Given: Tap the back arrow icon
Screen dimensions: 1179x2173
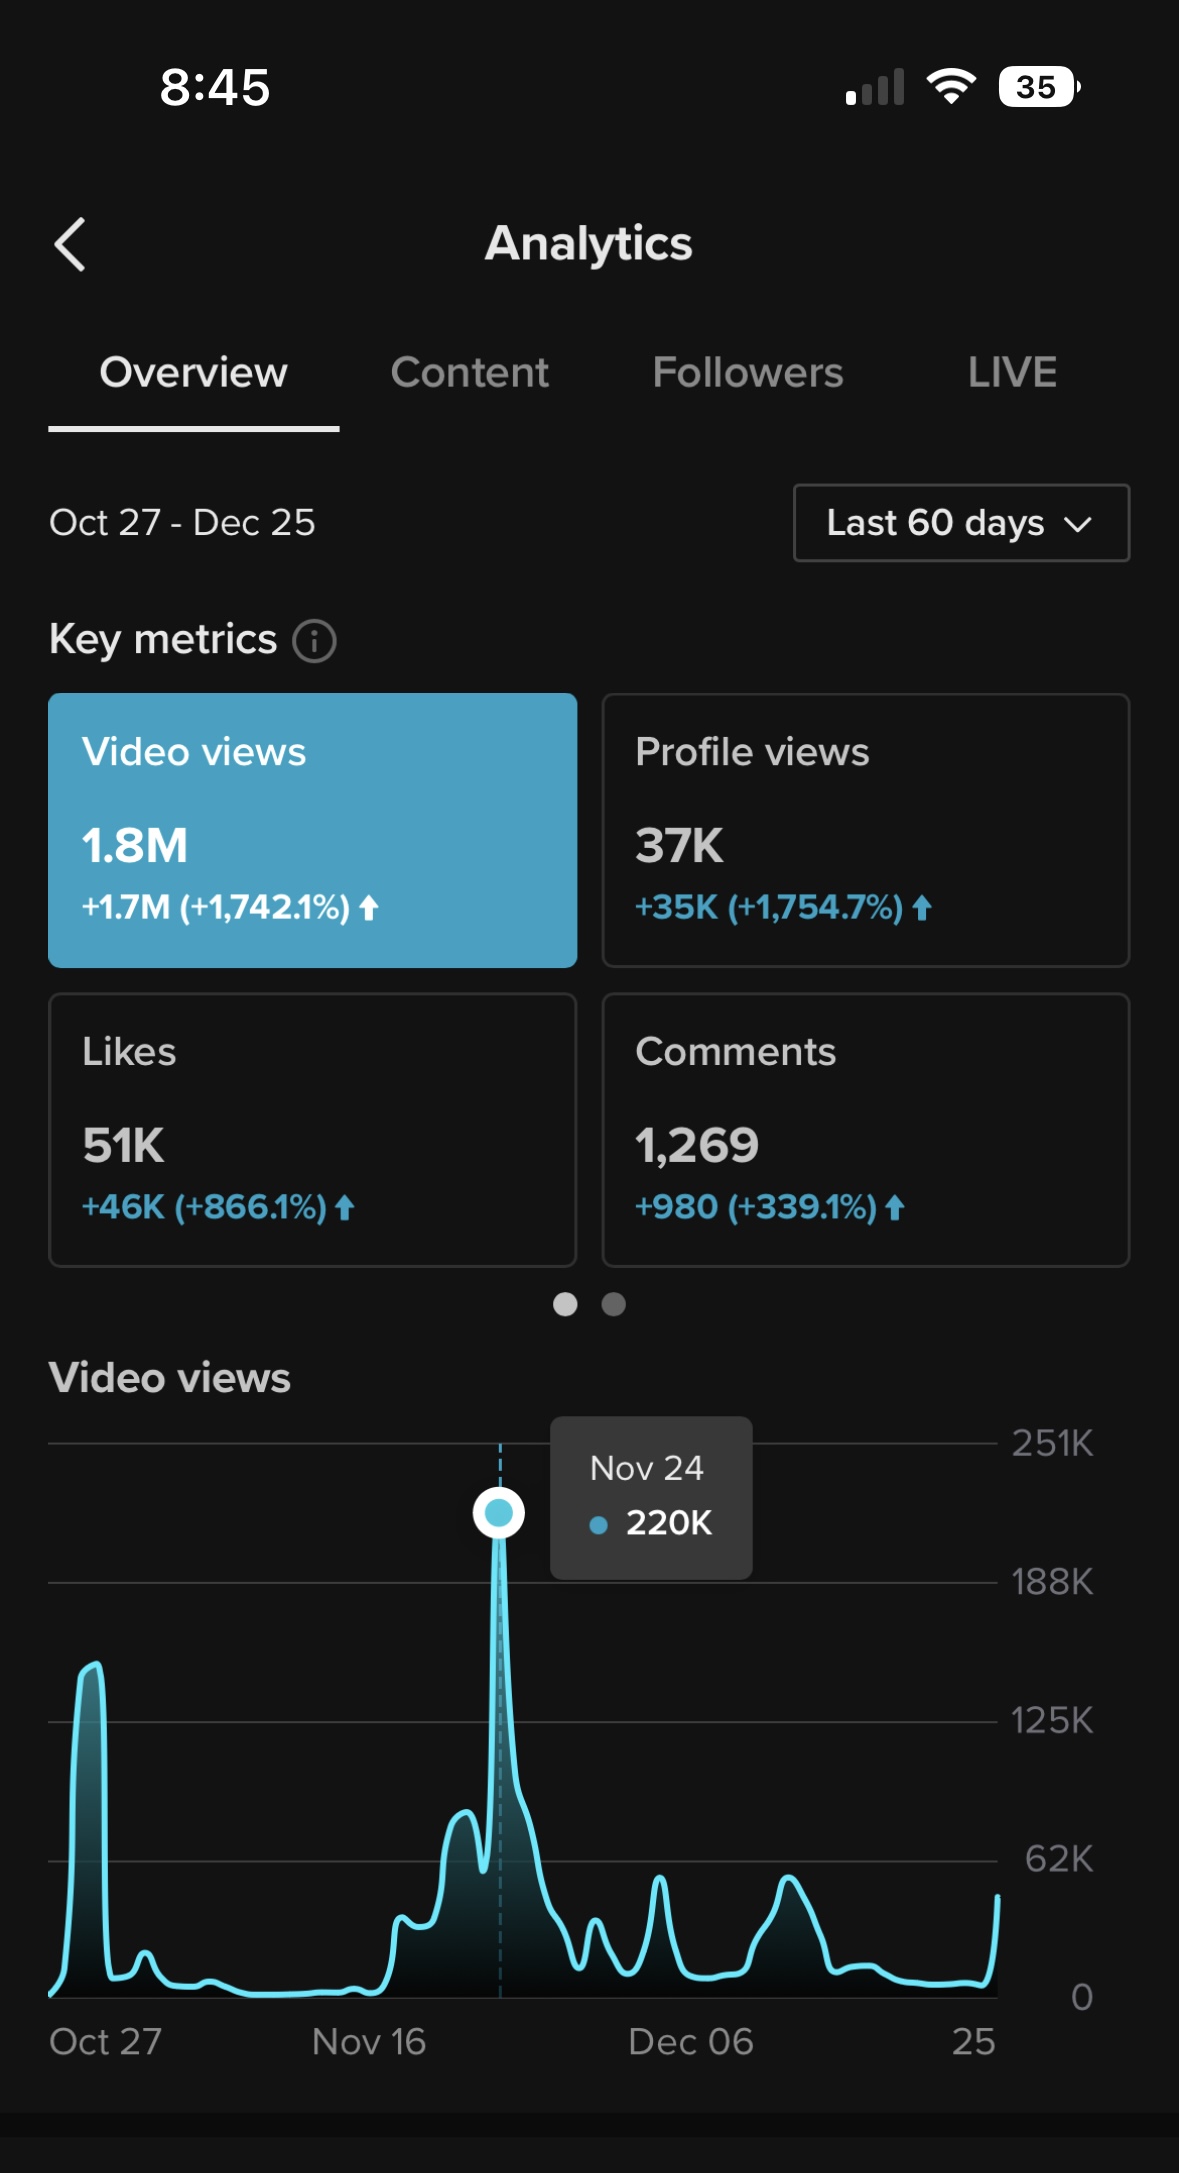Looking at the screenshot, I should click(x=70, y=245).
